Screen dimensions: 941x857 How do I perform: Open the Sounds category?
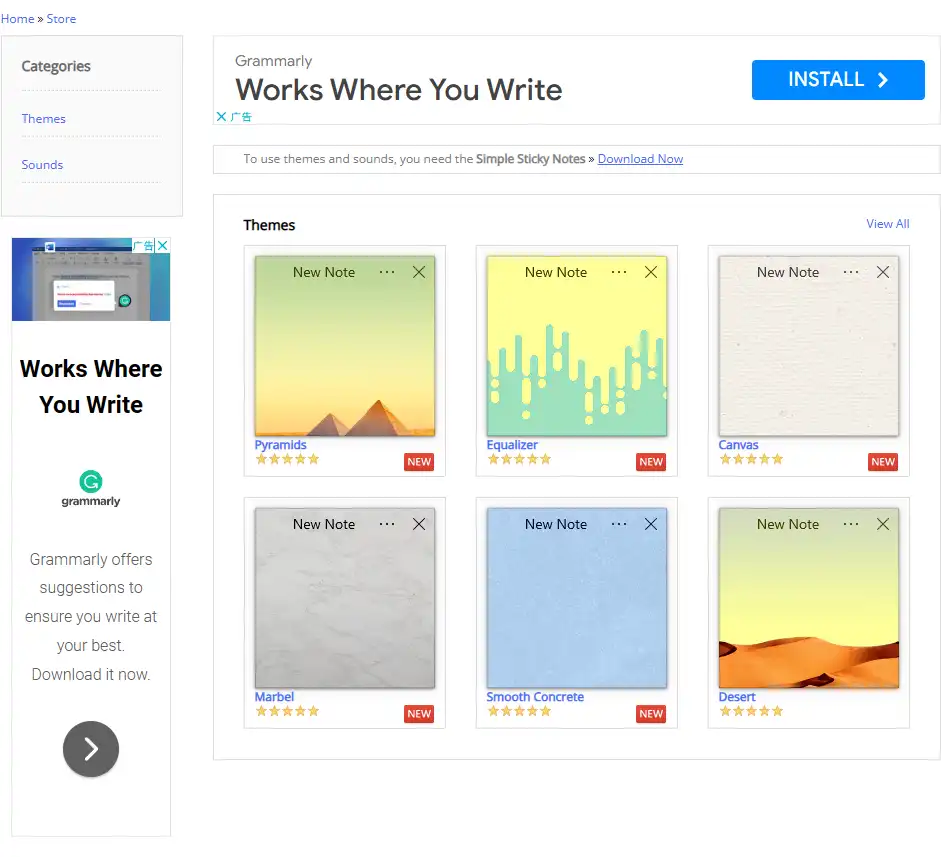tap(42, 165)
